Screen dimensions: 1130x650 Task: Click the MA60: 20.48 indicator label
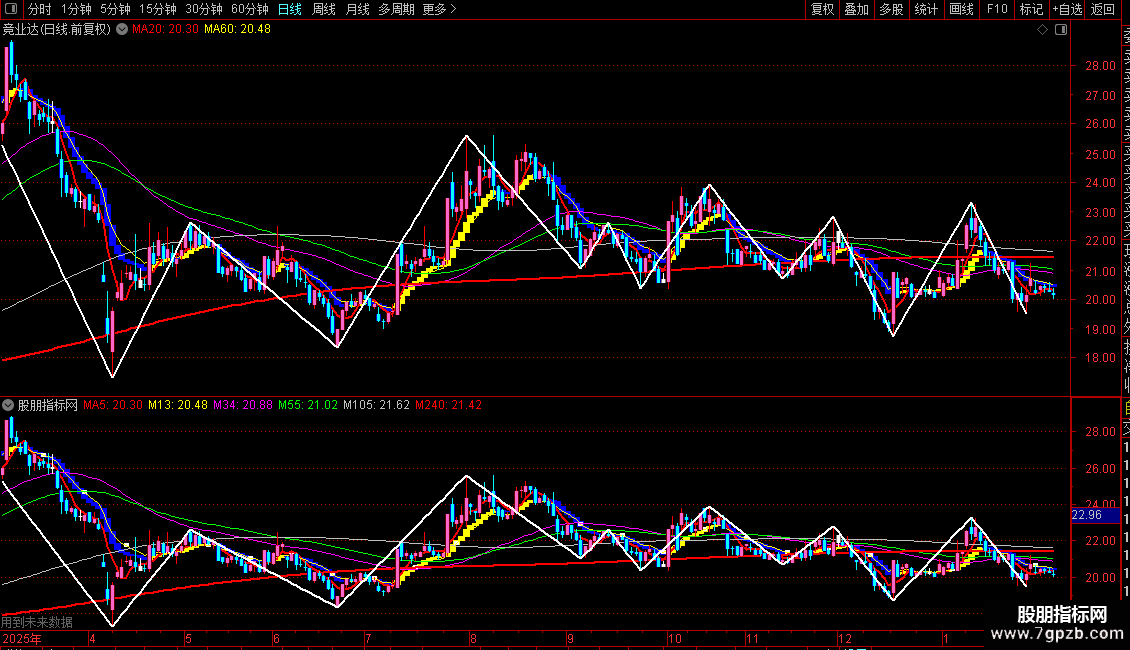point(237,30)
